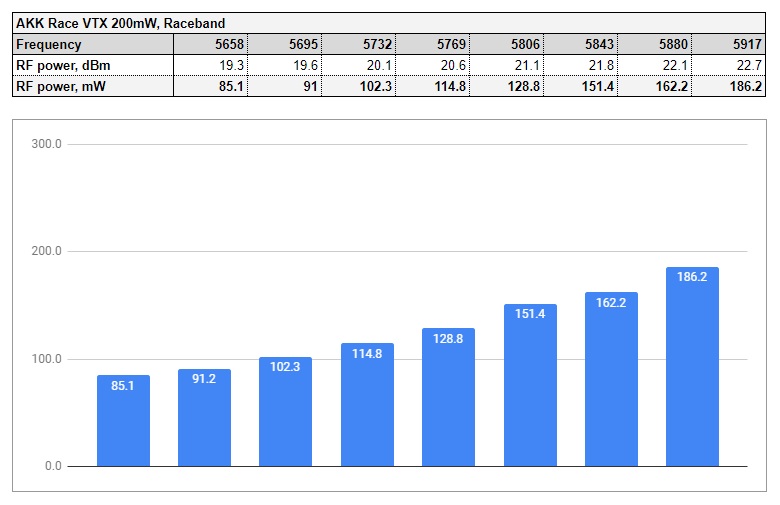780x505 pixels.
Task: Select the mW table cell 186.2
Action: (x=728, y=86)
